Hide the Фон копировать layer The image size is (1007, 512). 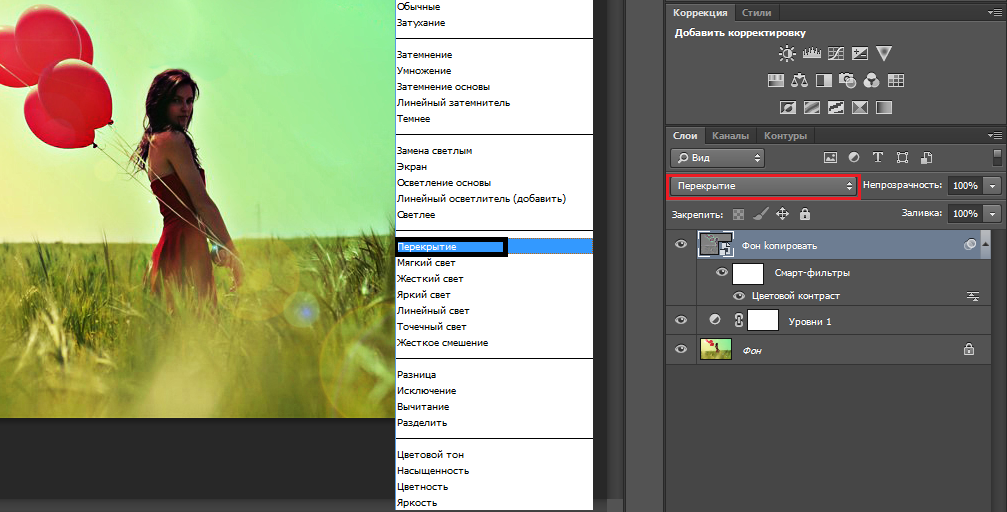pyautogui.click(x=681, y=244)
